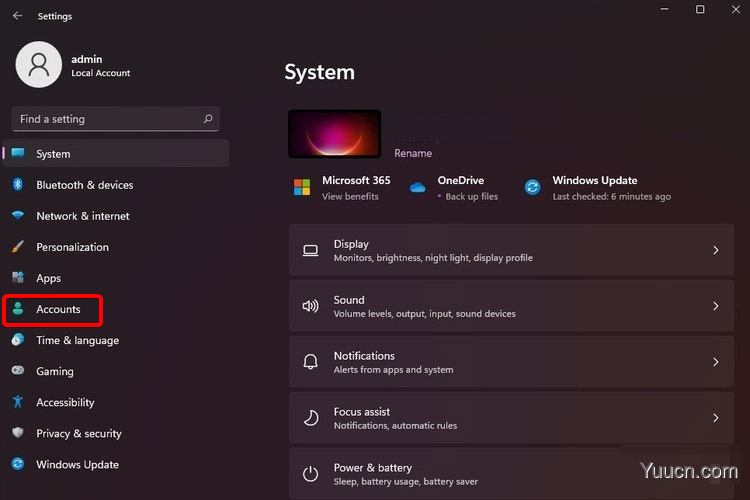The width and height of the screenshot is (750, 500).
Task: Click Back up files under OneDrive
Action: pyautogui.click(x=472, y=197)
